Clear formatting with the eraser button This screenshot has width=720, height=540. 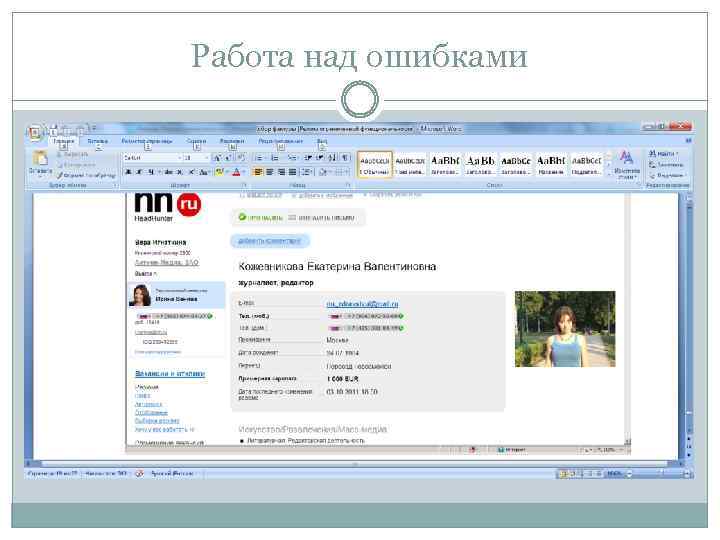(x=242, y=158)
